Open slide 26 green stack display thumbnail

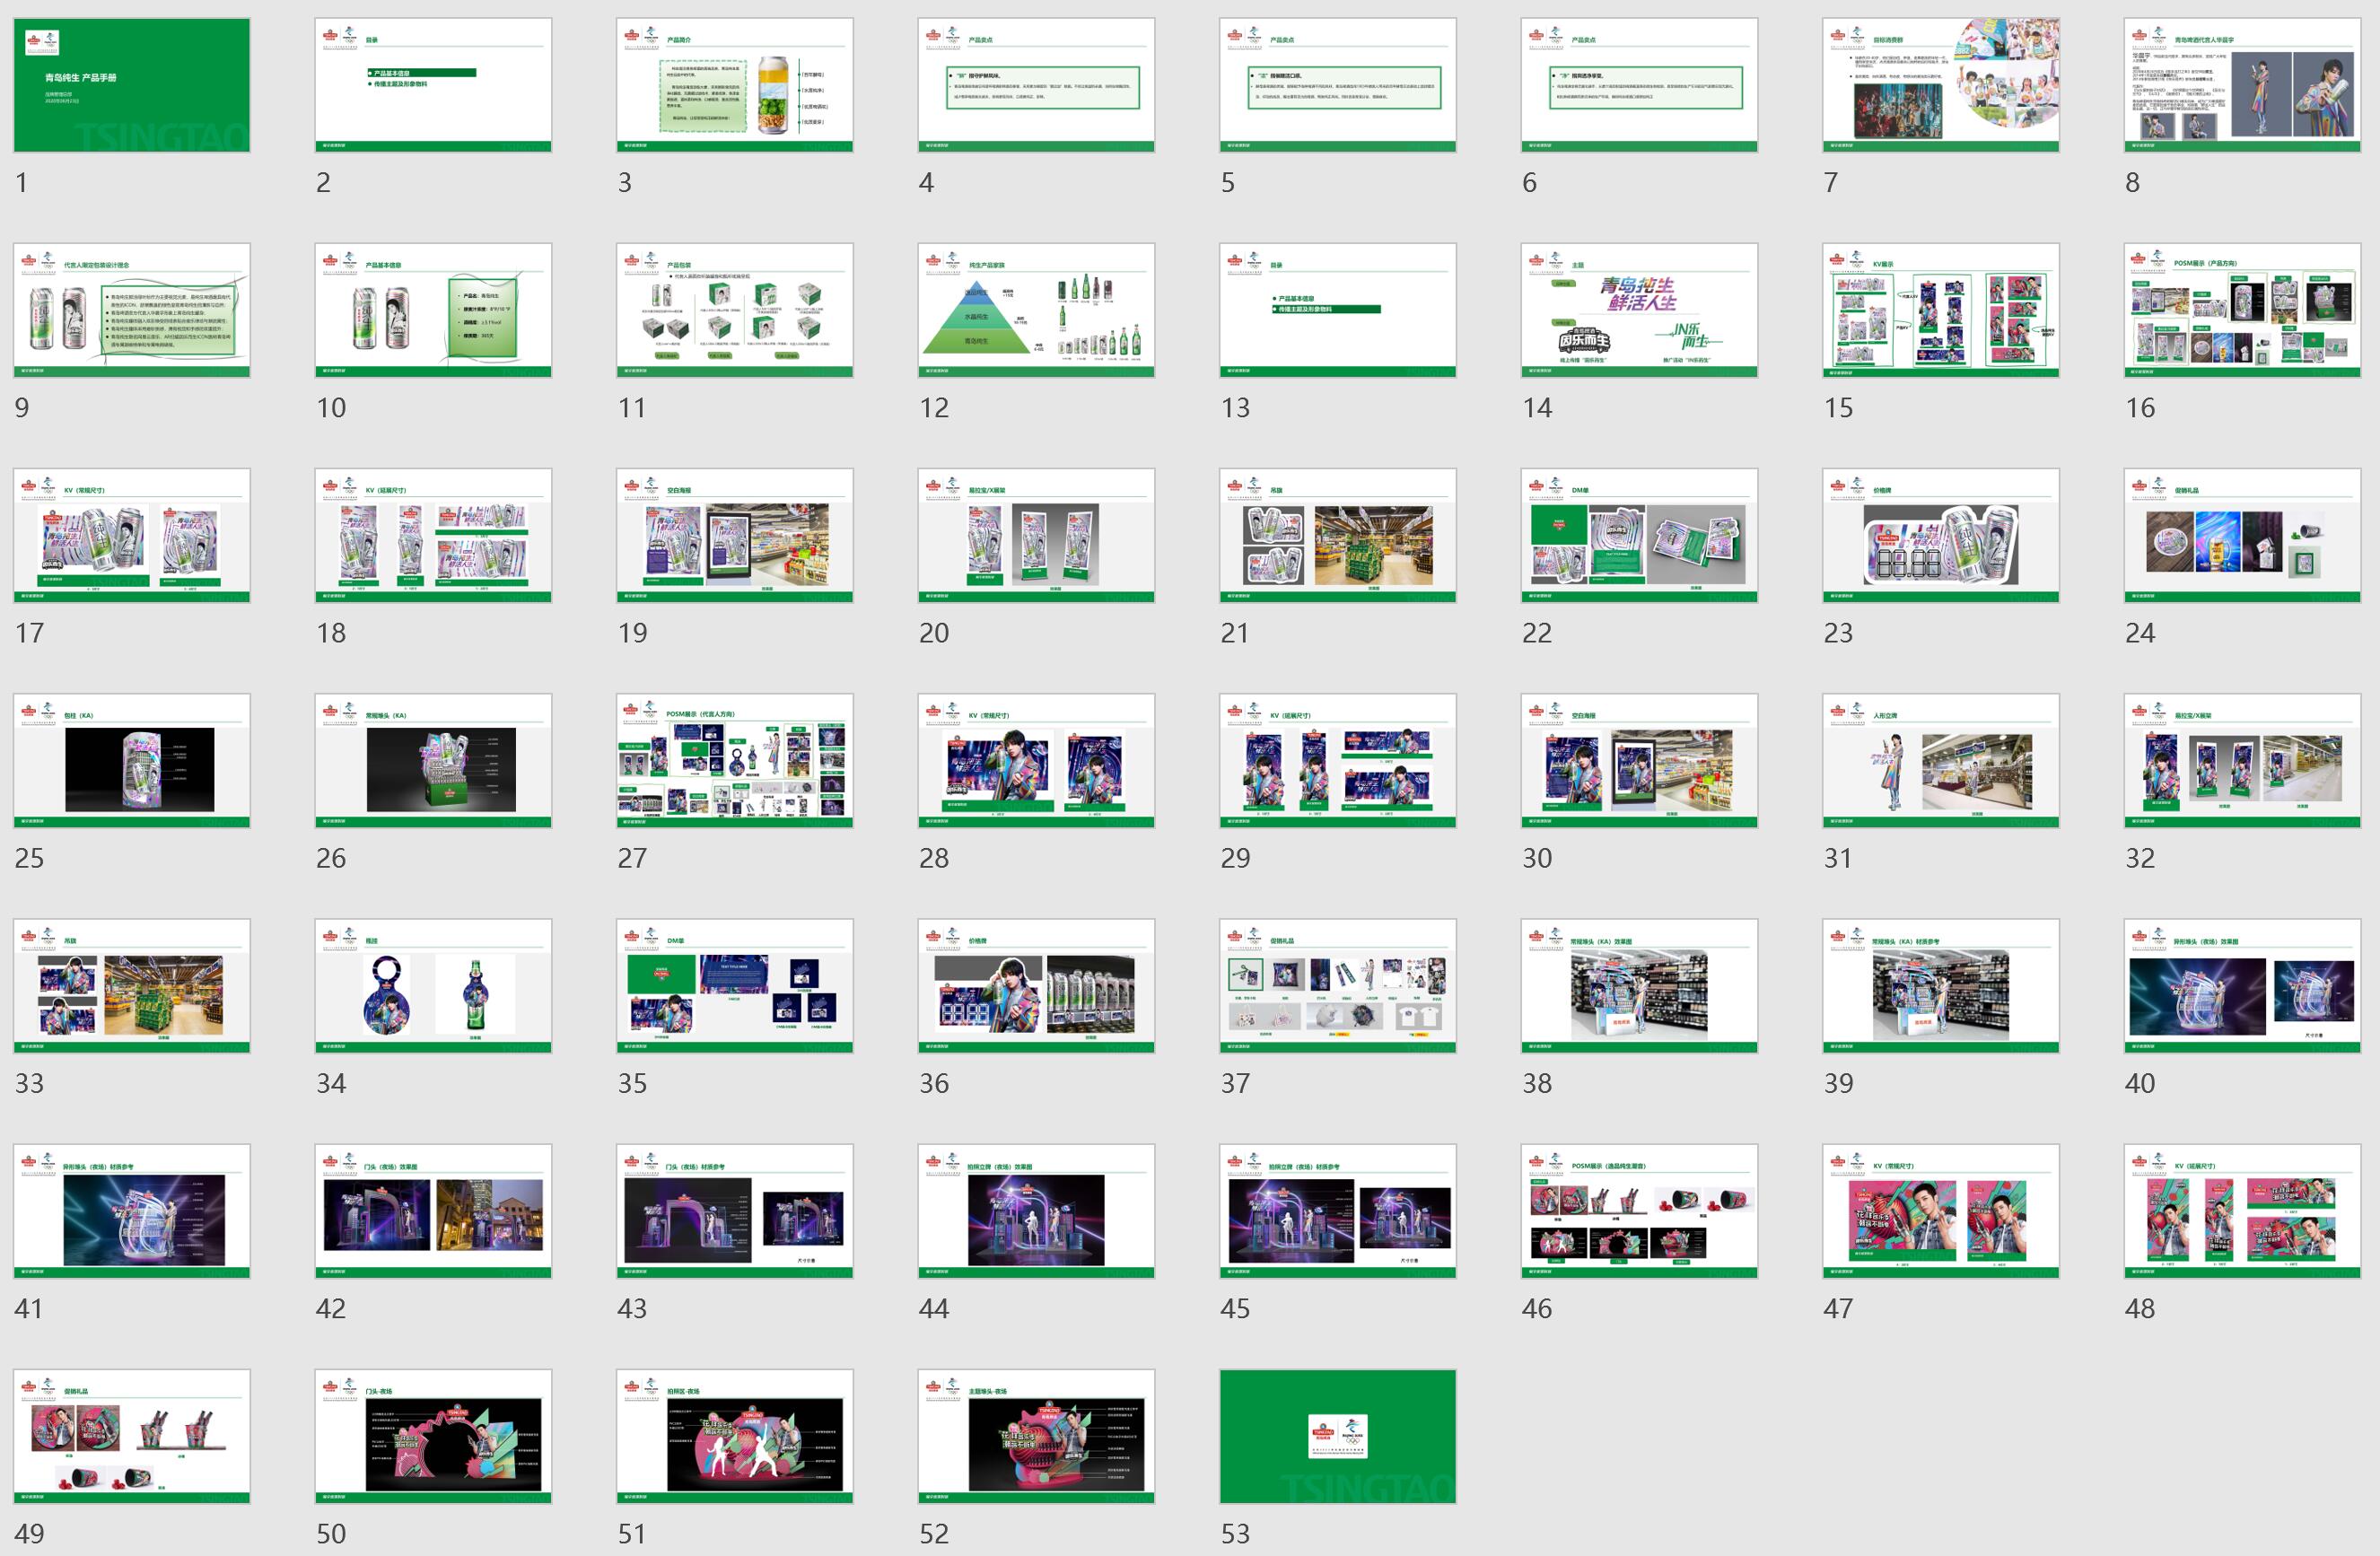point(433,761)
